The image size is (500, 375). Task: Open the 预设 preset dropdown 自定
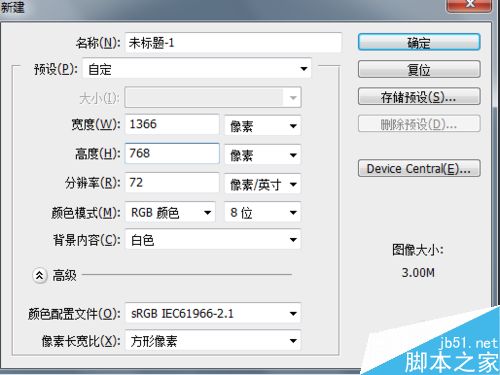[197, 69]
